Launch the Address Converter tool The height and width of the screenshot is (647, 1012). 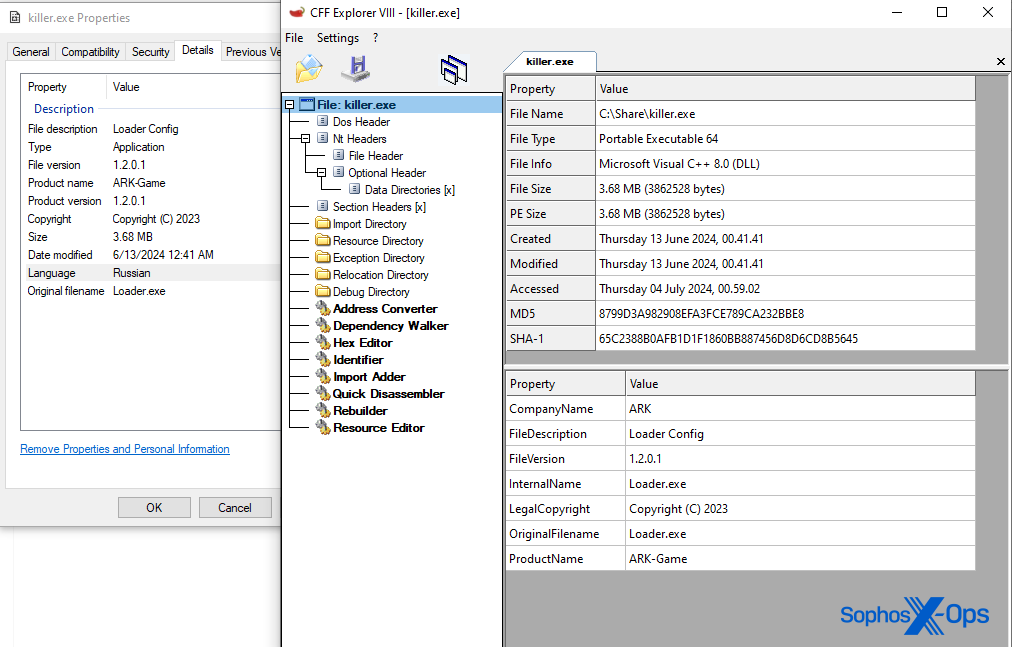tap(385, 309)
